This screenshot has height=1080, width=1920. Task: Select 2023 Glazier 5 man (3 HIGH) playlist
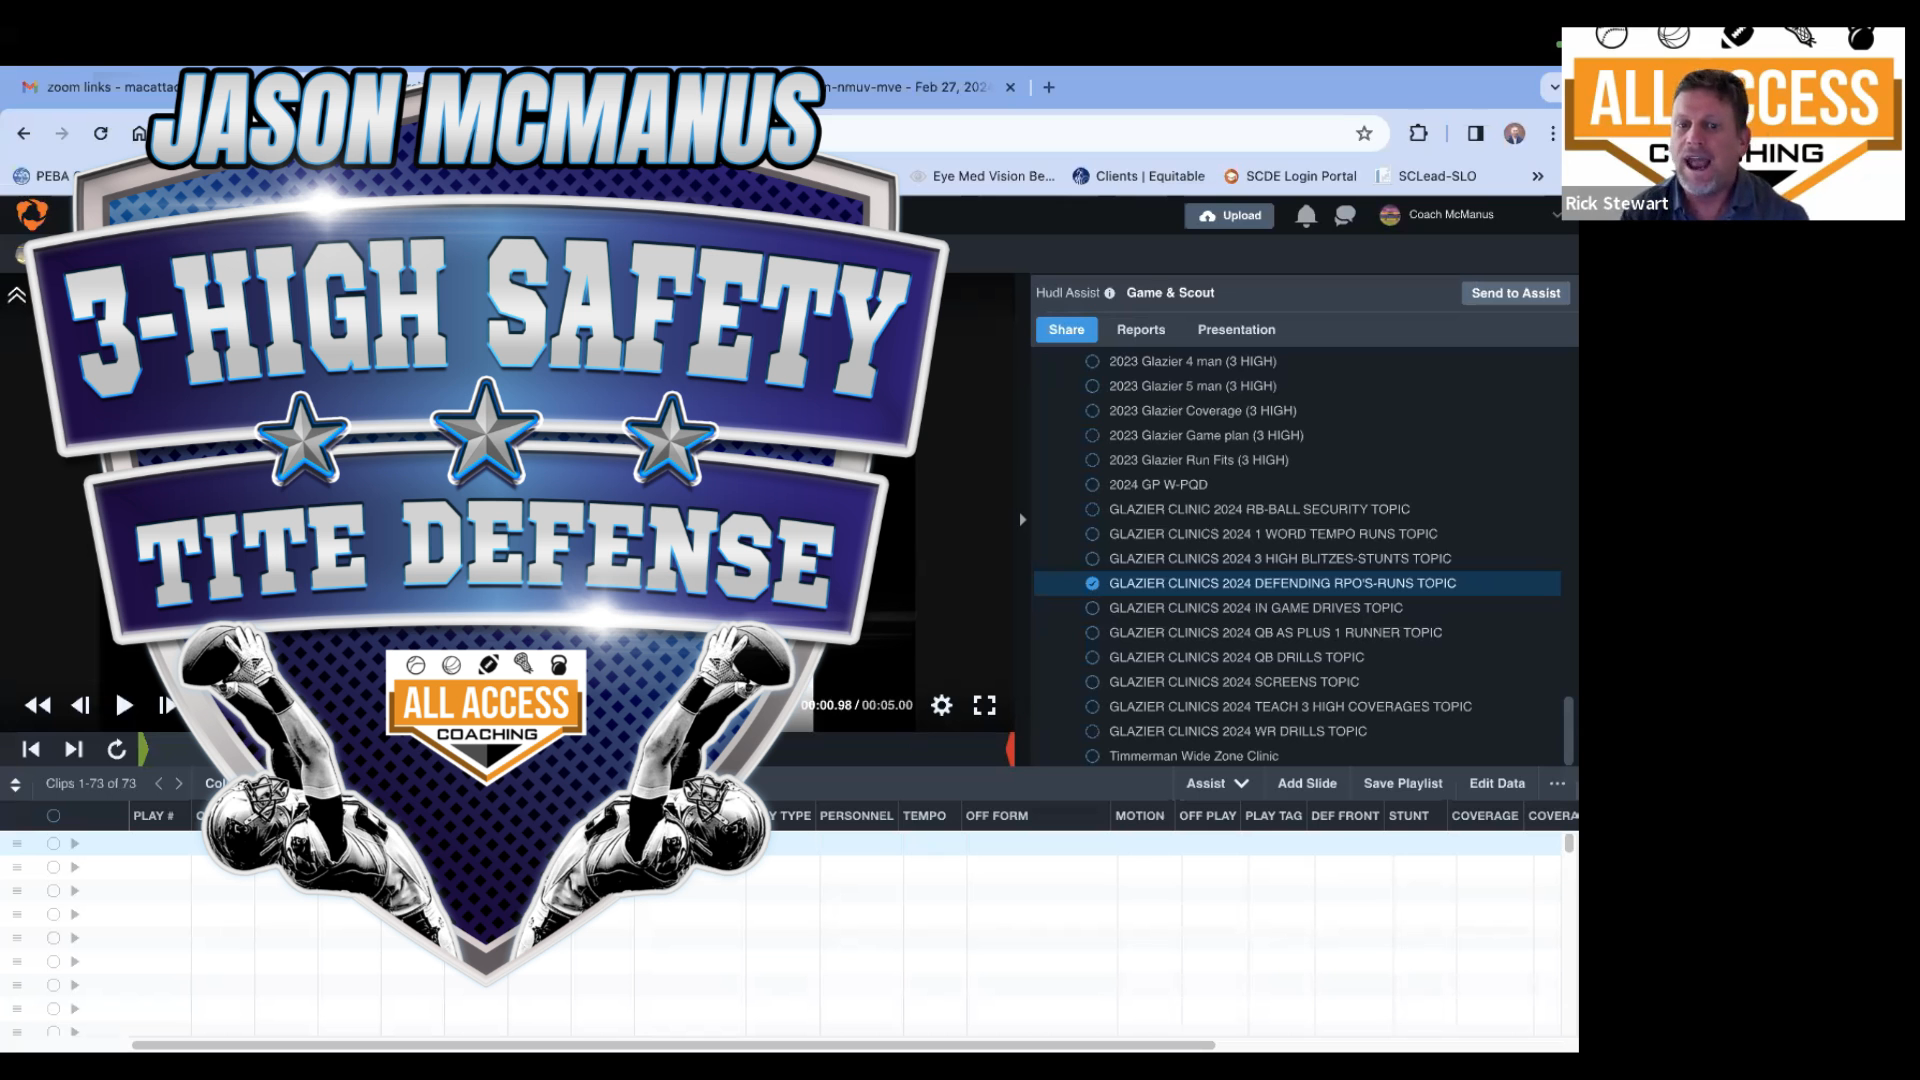click(1192, 386)
